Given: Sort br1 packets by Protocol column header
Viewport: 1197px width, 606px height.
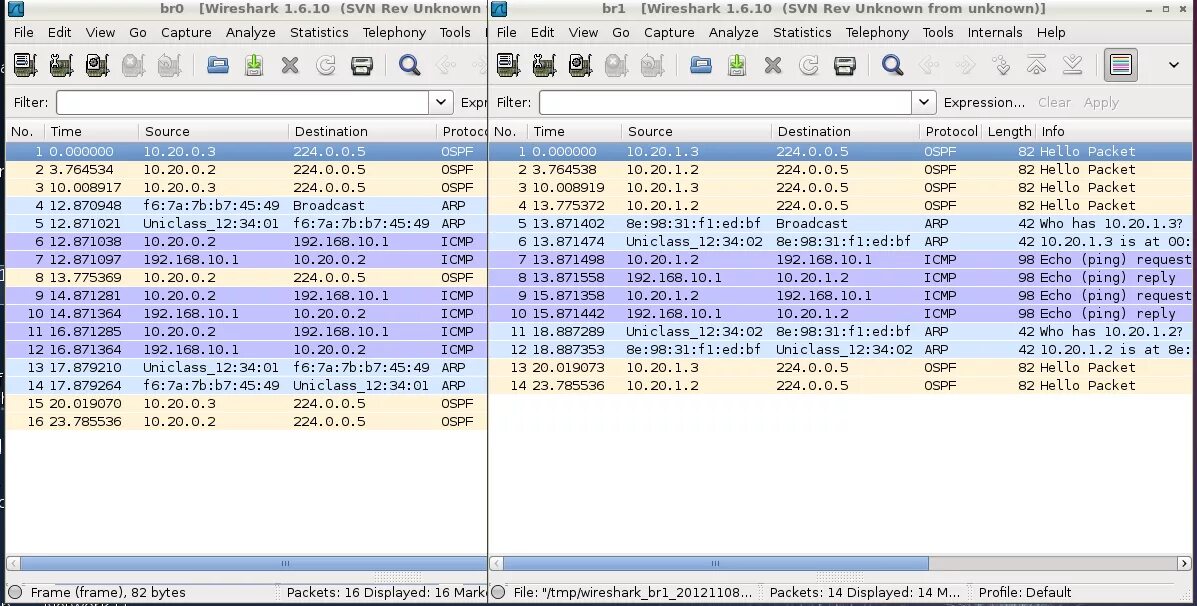Looking at the screenshot, I should (950, 131).
